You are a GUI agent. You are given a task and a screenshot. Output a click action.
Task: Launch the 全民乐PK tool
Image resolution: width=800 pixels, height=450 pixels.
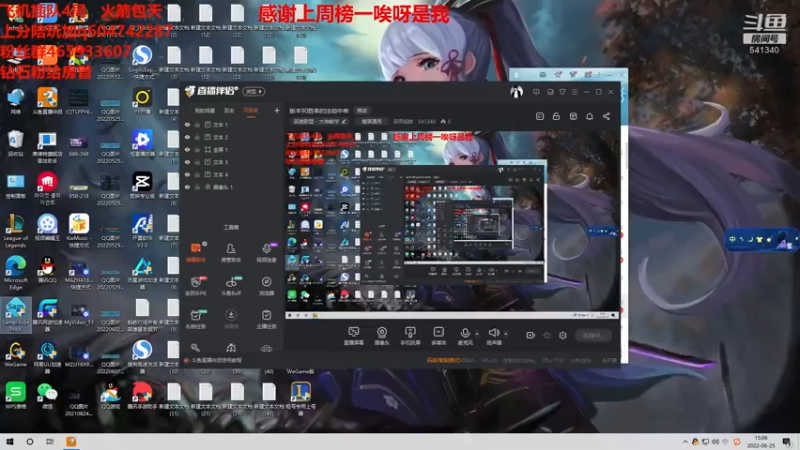tap(195, 286)
